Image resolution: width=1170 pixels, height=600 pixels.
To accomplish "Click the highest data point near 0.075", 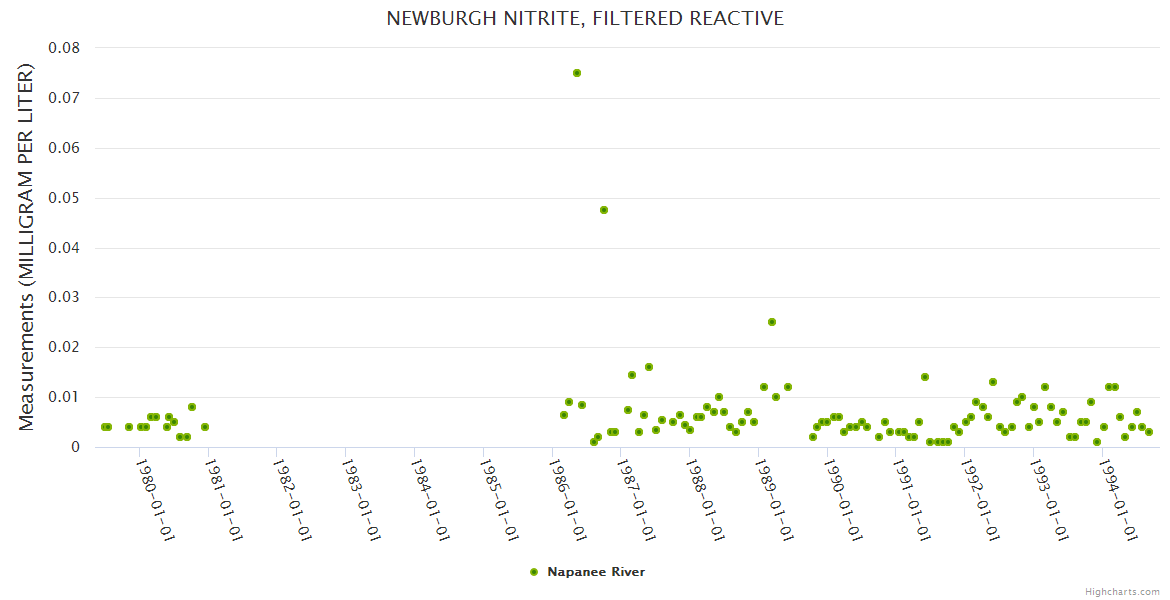I will point(577,73).
